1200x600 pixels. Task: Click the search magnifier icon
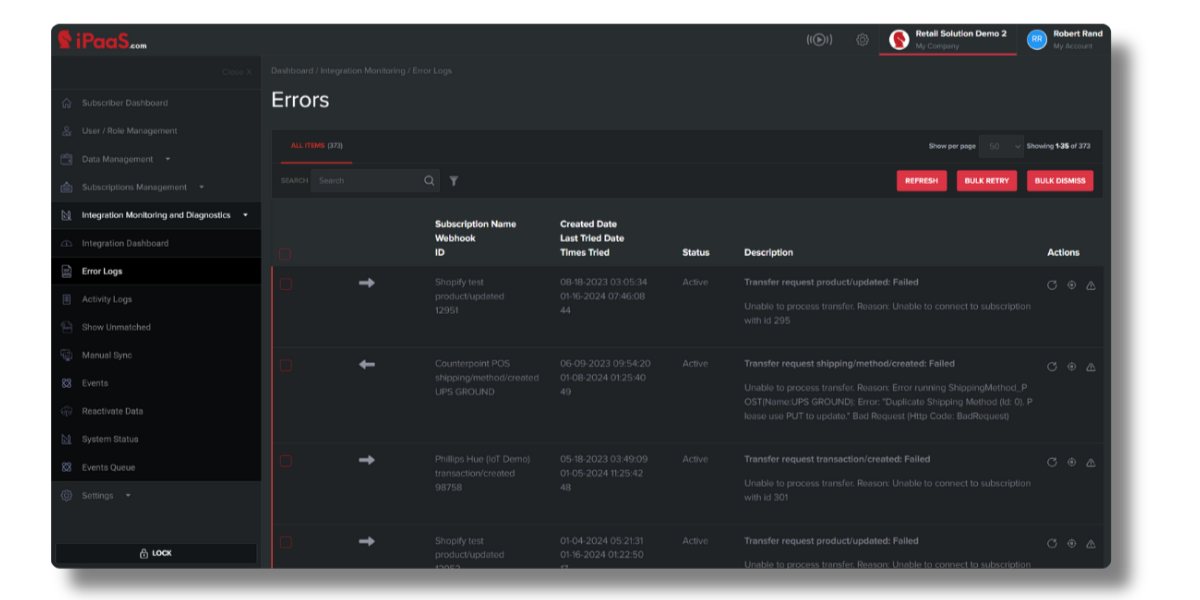429,181
